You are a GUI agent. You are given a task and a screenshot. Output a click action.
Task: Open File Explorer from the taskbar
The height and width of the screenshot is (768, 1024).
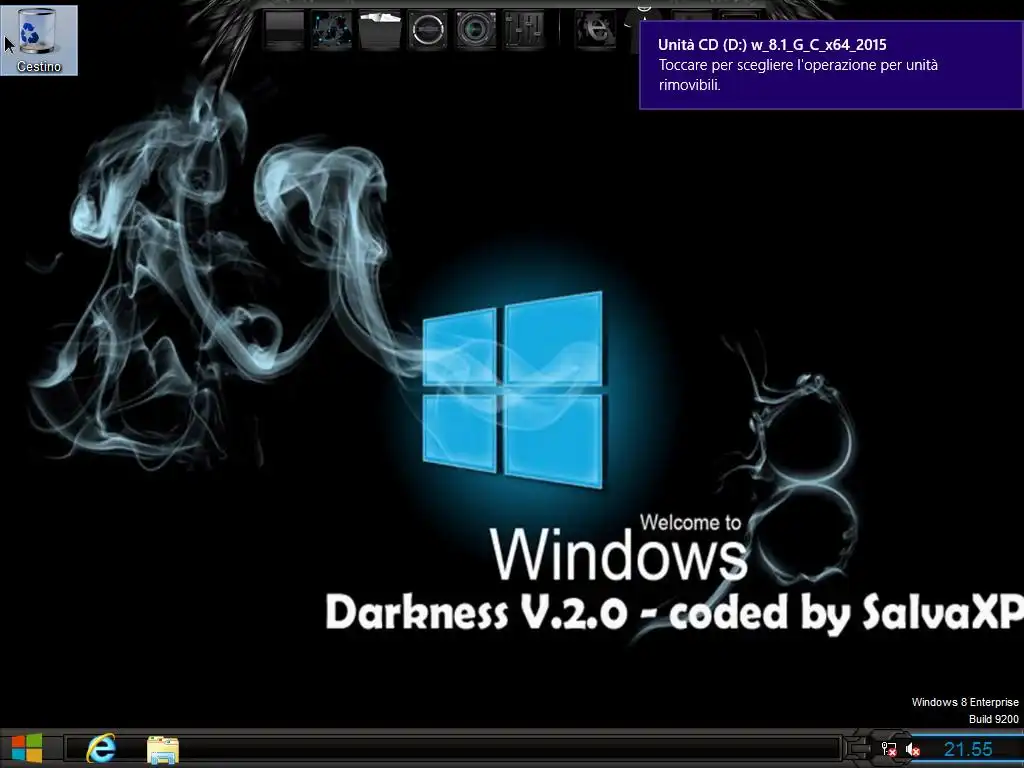pos(163,749)
